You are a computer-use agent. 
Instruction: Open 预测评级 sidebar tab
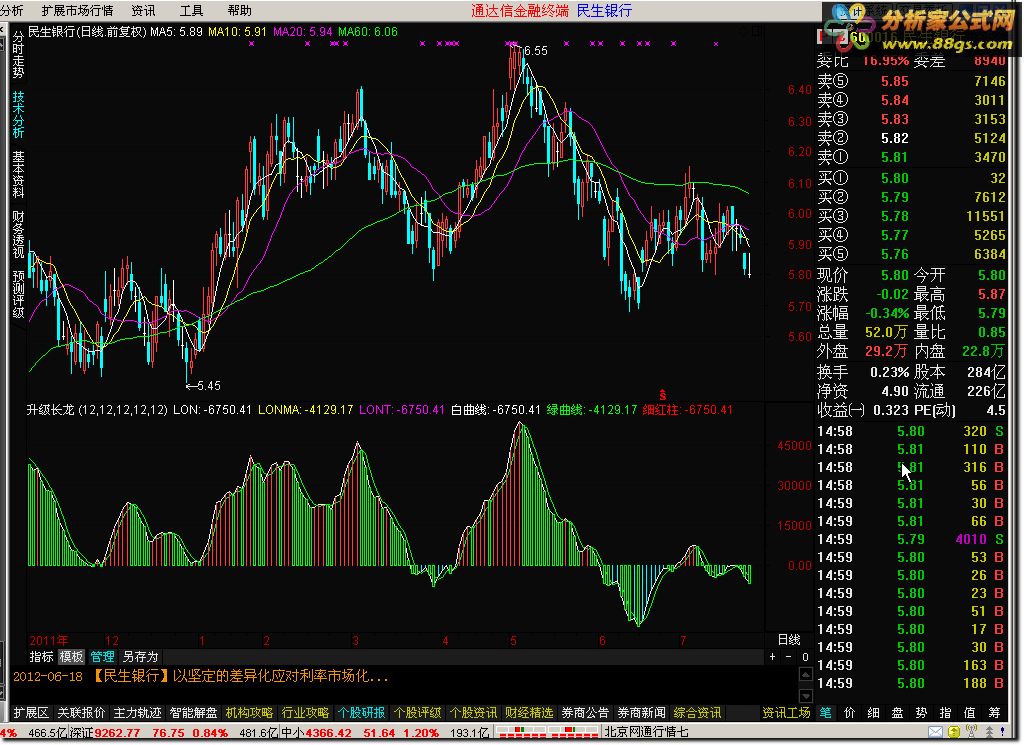coord(18,295)
